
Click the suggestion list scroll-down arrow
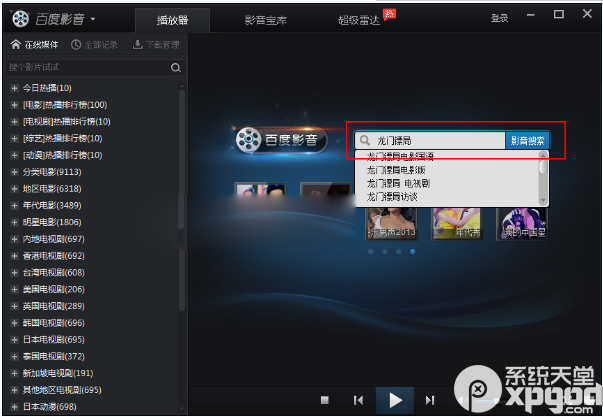[543, 200]
